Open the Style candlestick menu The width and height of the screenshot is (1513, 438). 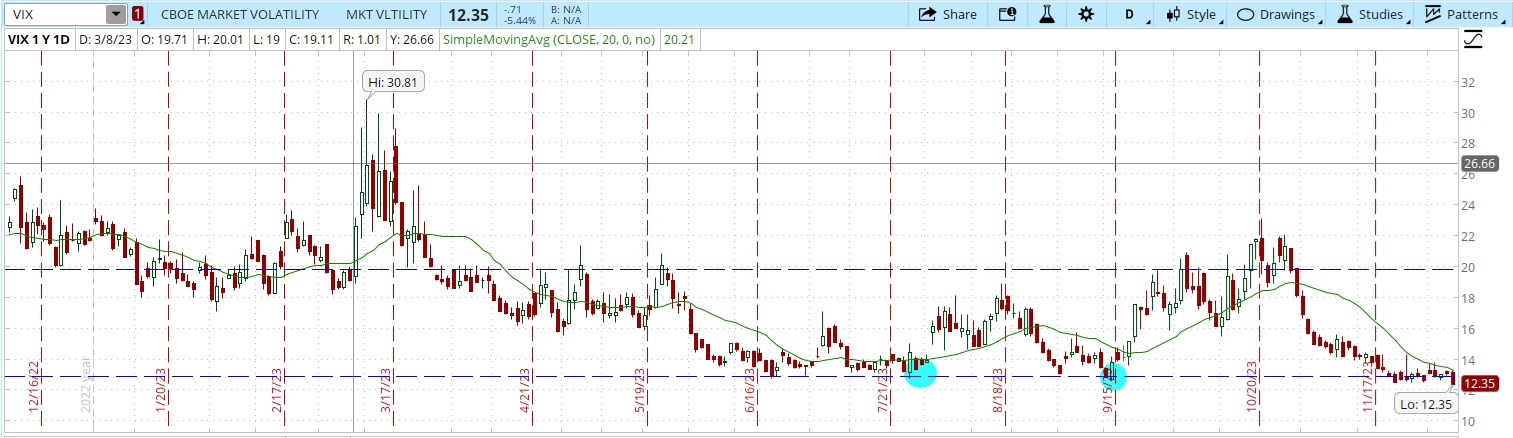pos(1190,14)
